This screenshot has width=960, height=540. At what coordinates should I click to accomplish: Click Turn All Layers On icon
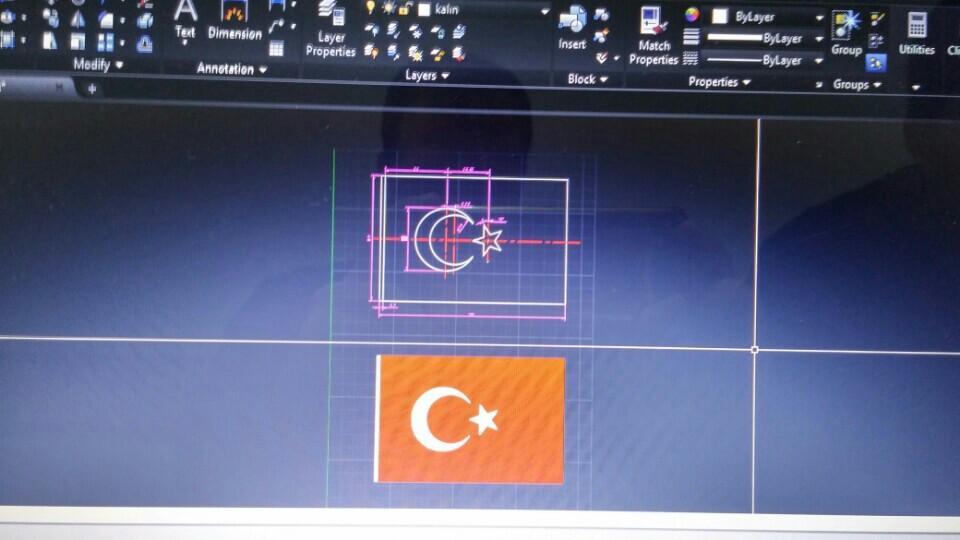(371, 51)
